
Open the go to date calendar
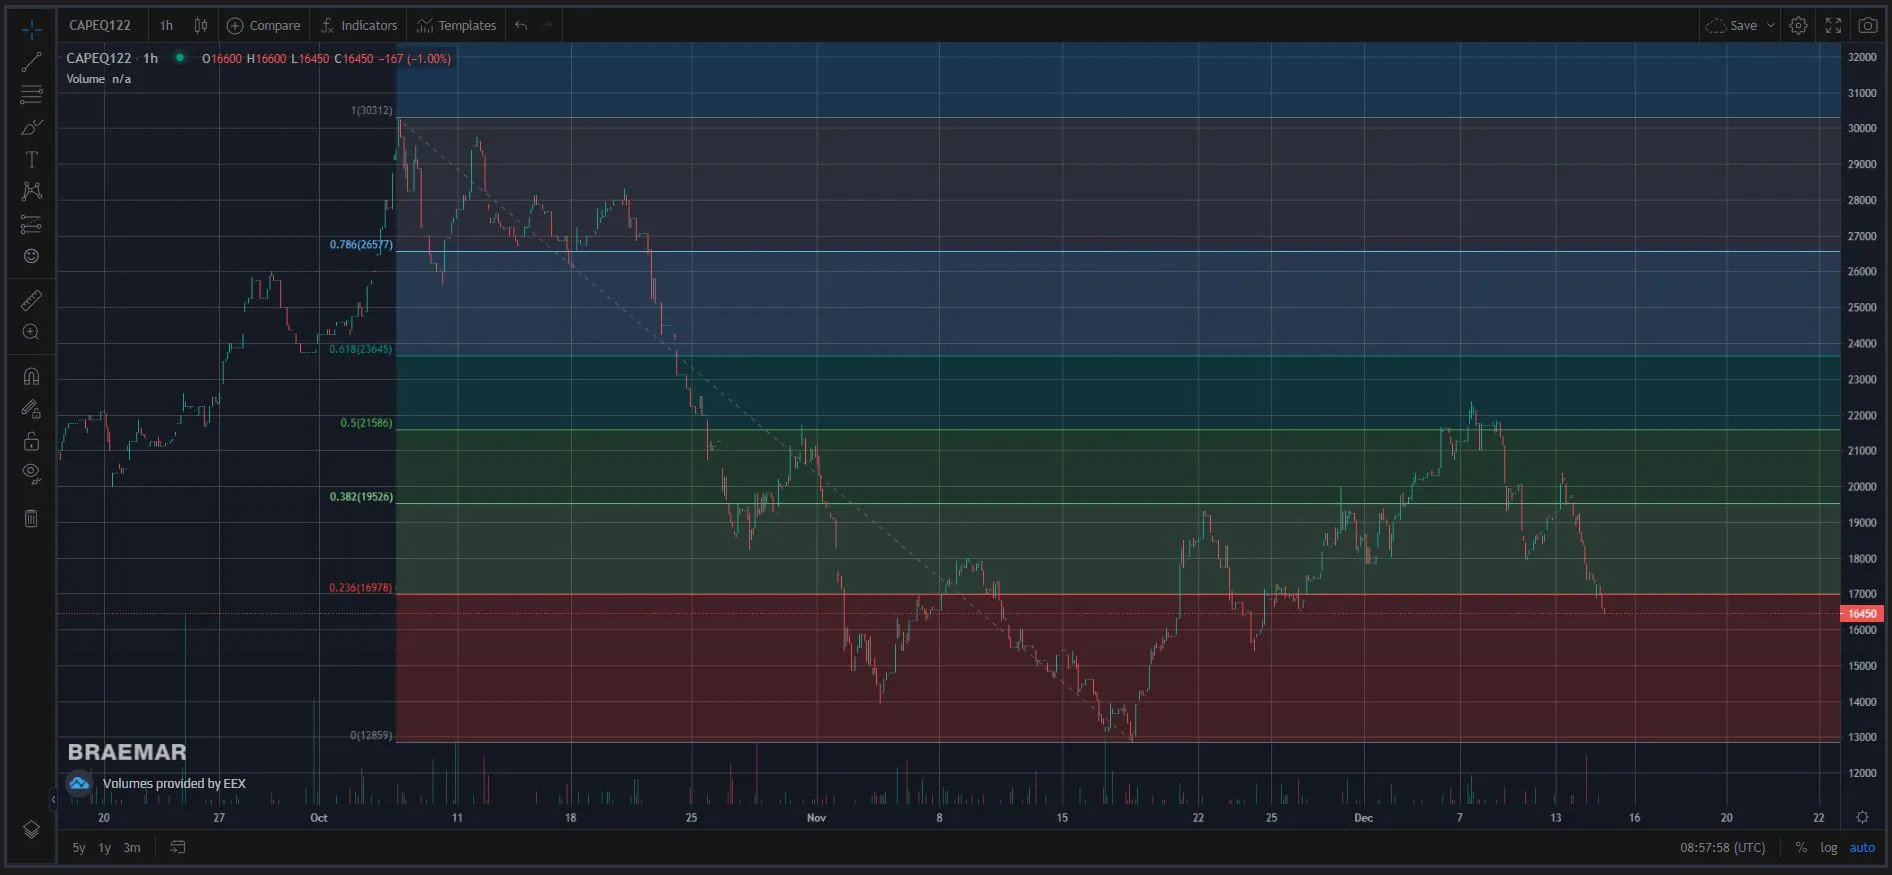tap(178, 848)
